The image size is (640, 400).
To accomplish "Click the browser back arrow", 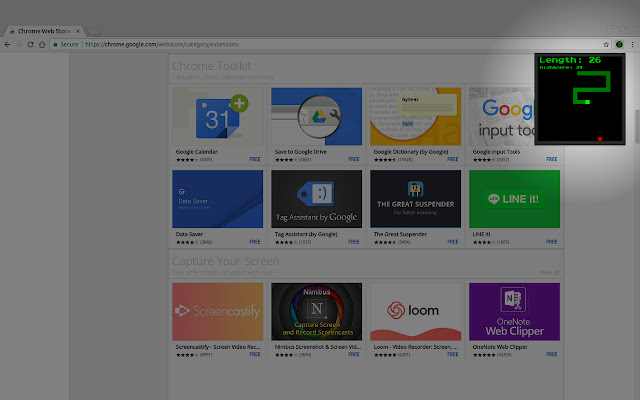I will tap(7, 44).
